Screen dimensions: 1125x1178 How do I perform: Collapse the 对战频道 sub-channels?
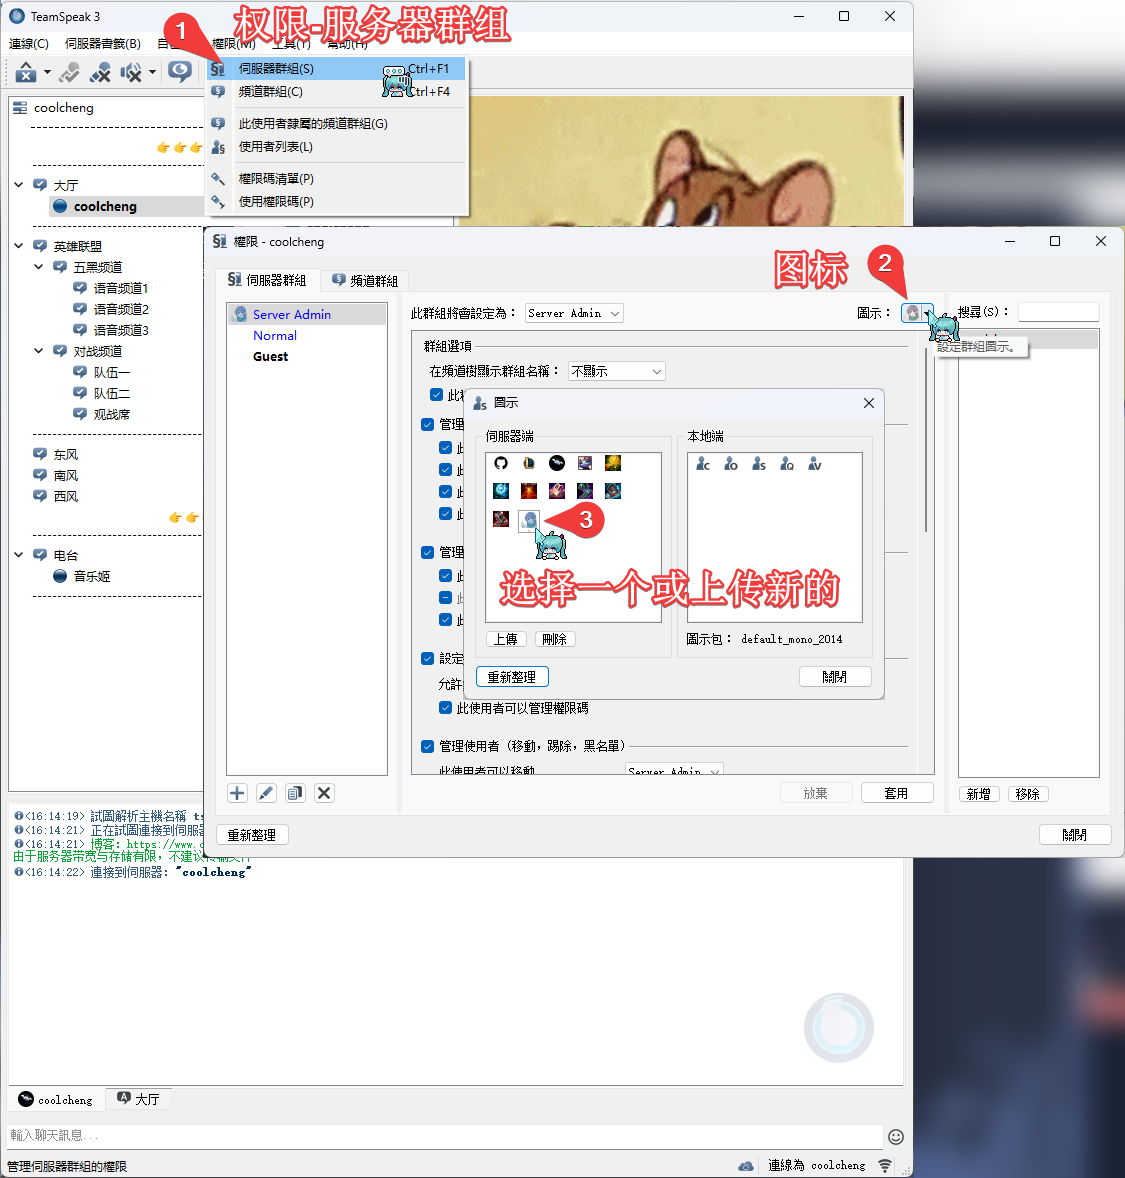[38, 351]
